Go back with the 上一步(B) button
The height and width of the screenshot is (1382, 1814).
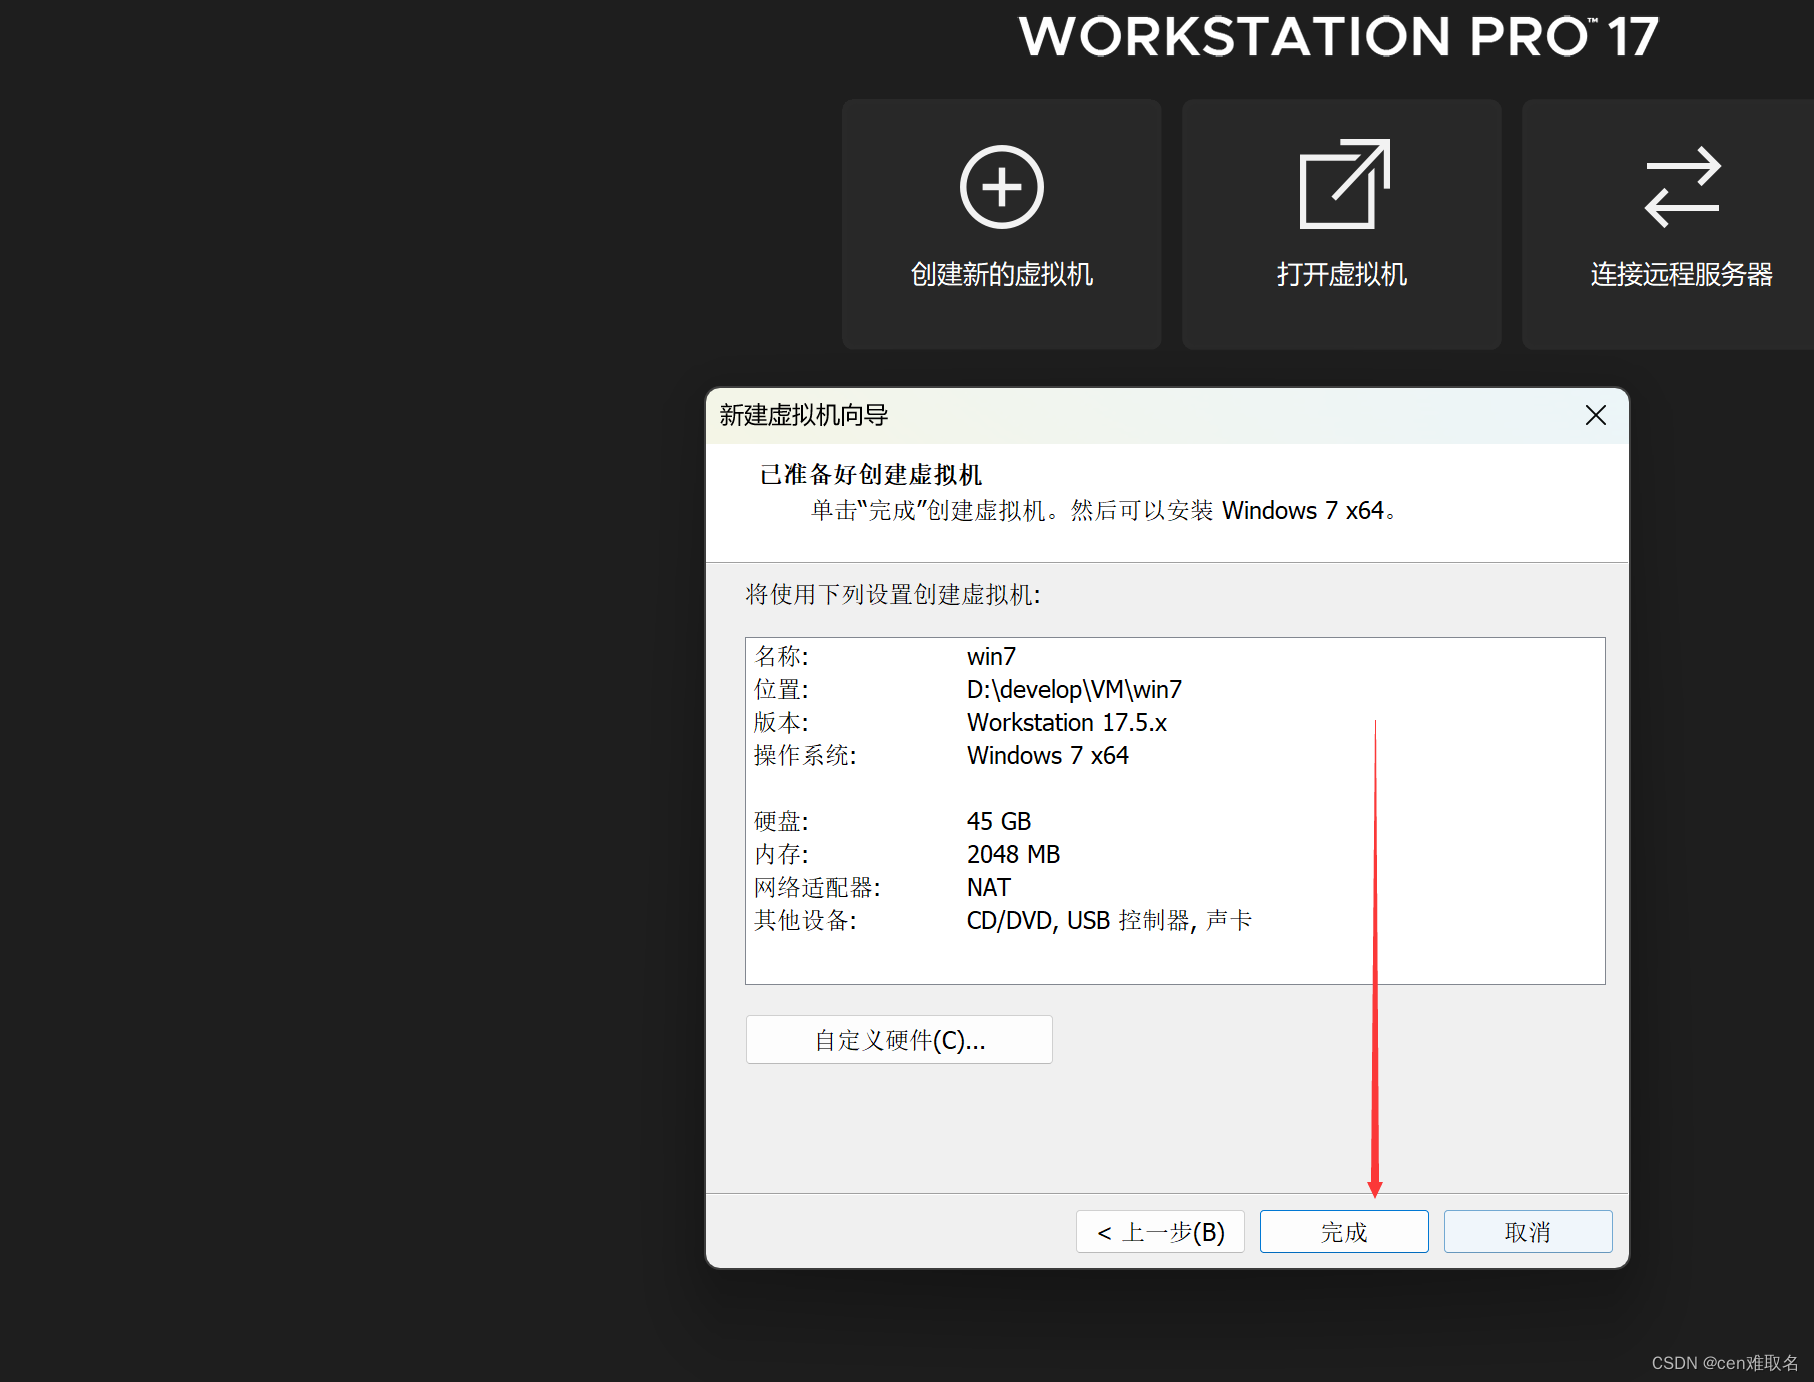(1160, 1231)
